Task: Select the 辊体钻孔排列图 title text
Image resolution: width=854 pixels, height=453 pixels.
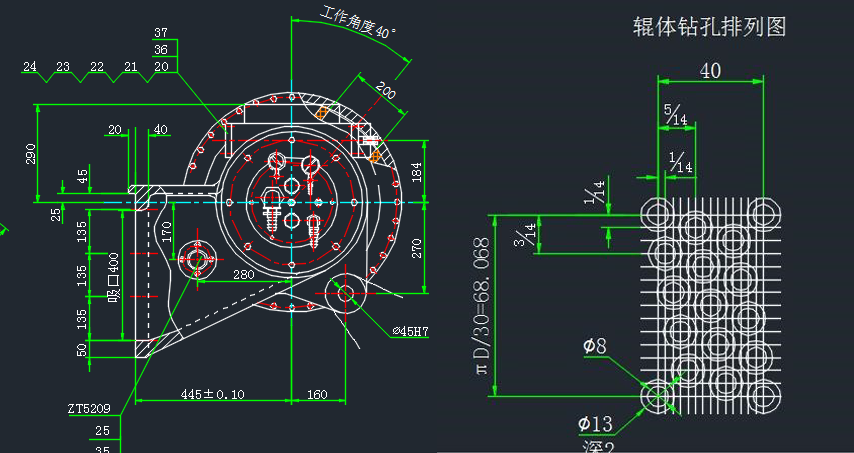Action: coord(710,27)
